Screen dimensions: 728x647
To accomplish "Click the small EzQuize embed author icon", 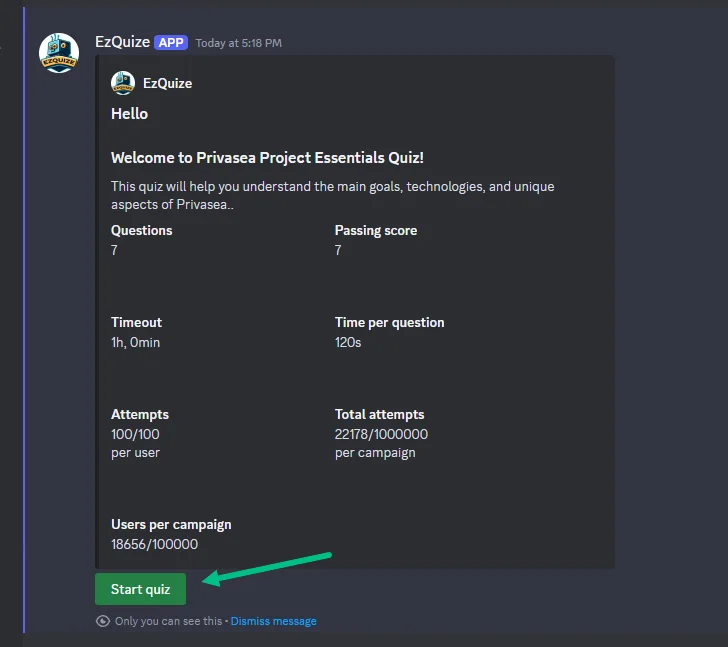I will tap(123, 83).
